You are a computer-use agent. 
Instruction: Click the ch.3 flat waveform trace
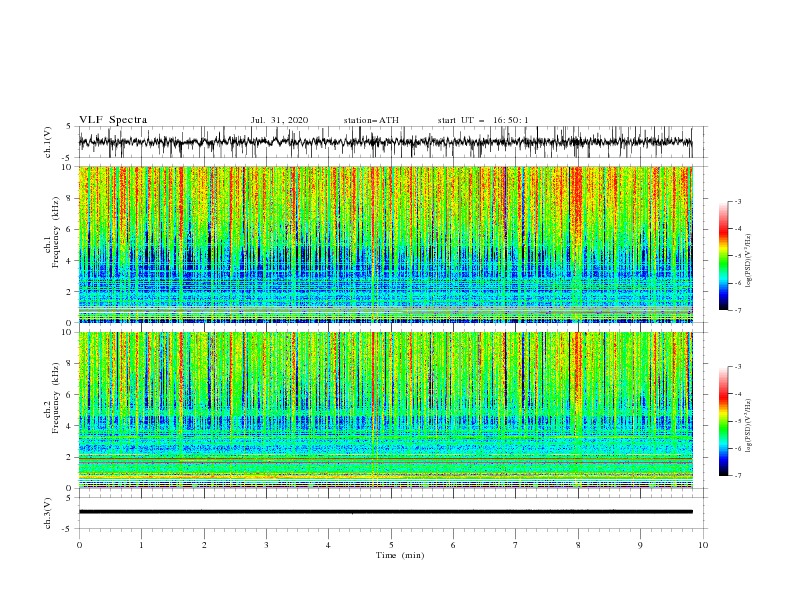coord(385,512)
